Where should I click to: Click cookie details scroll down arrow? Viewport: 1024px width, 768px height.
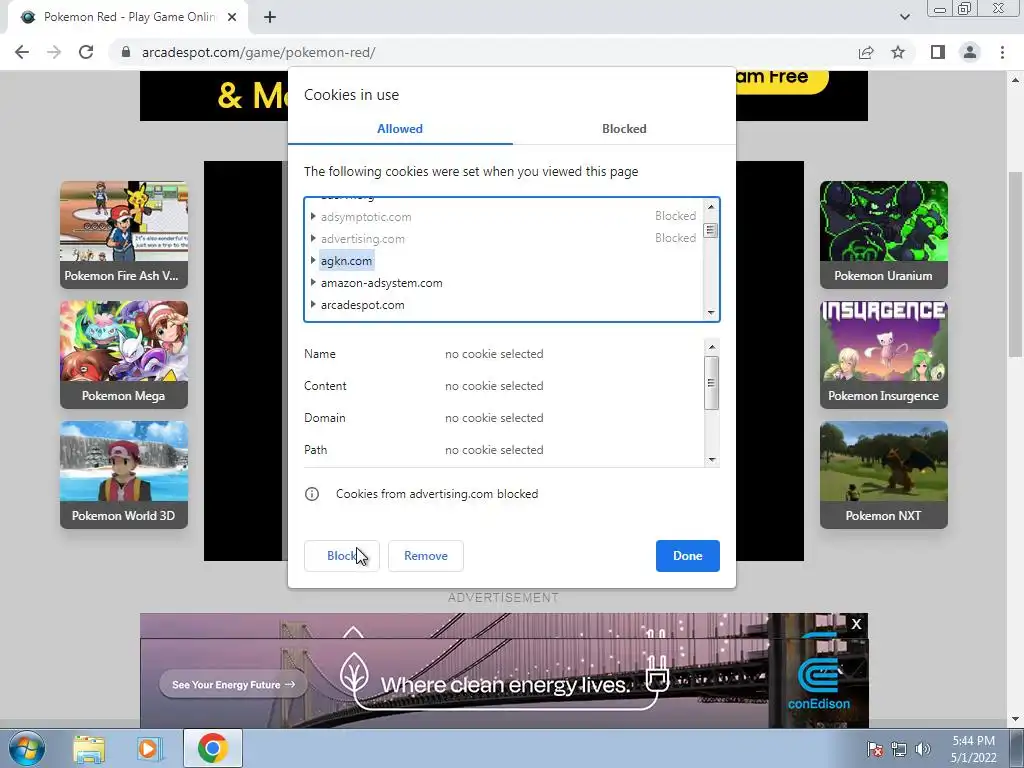coord(711,459)
